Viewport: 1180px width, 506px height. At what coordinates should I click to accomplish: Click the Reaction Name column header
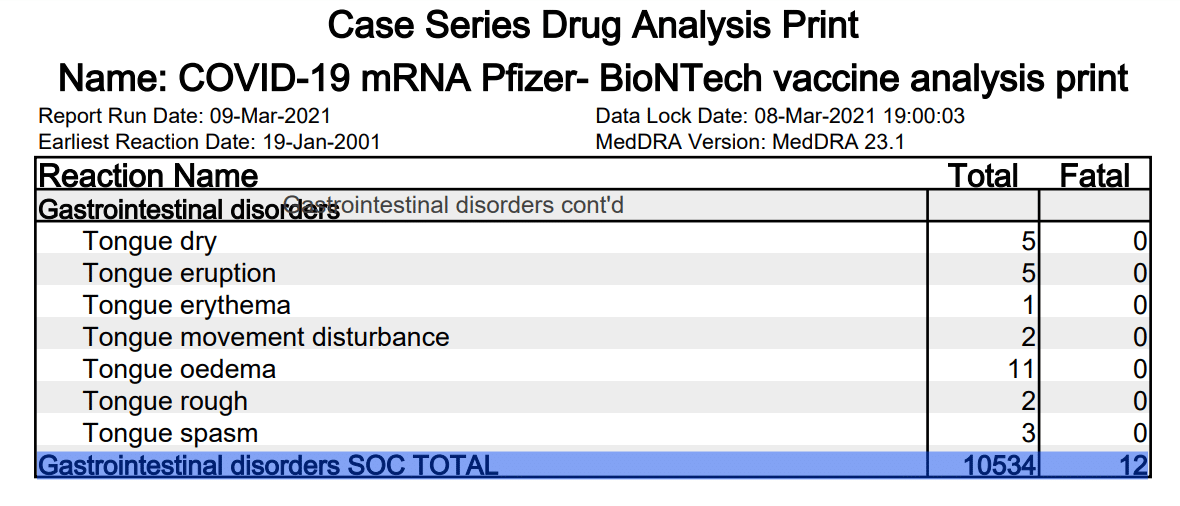click(148, 176)
